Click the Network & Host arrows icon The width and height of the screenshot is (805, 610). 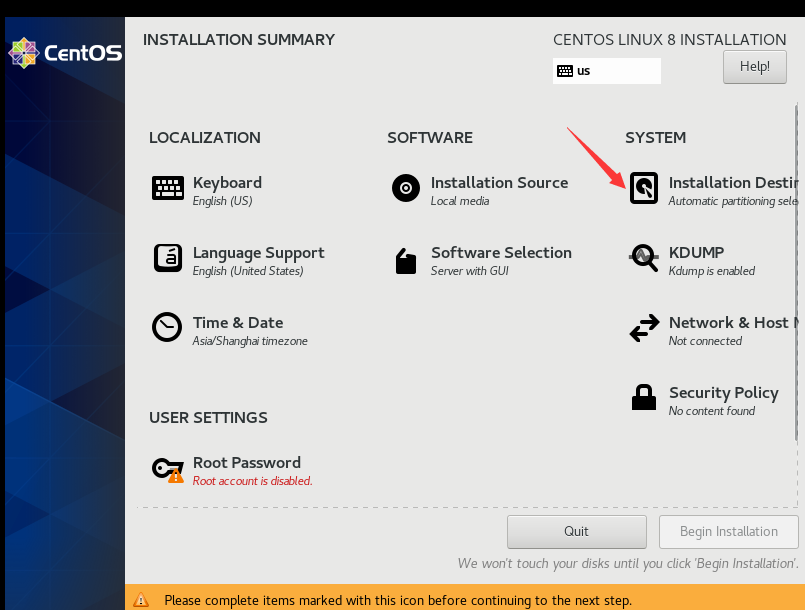pos(644,328)
